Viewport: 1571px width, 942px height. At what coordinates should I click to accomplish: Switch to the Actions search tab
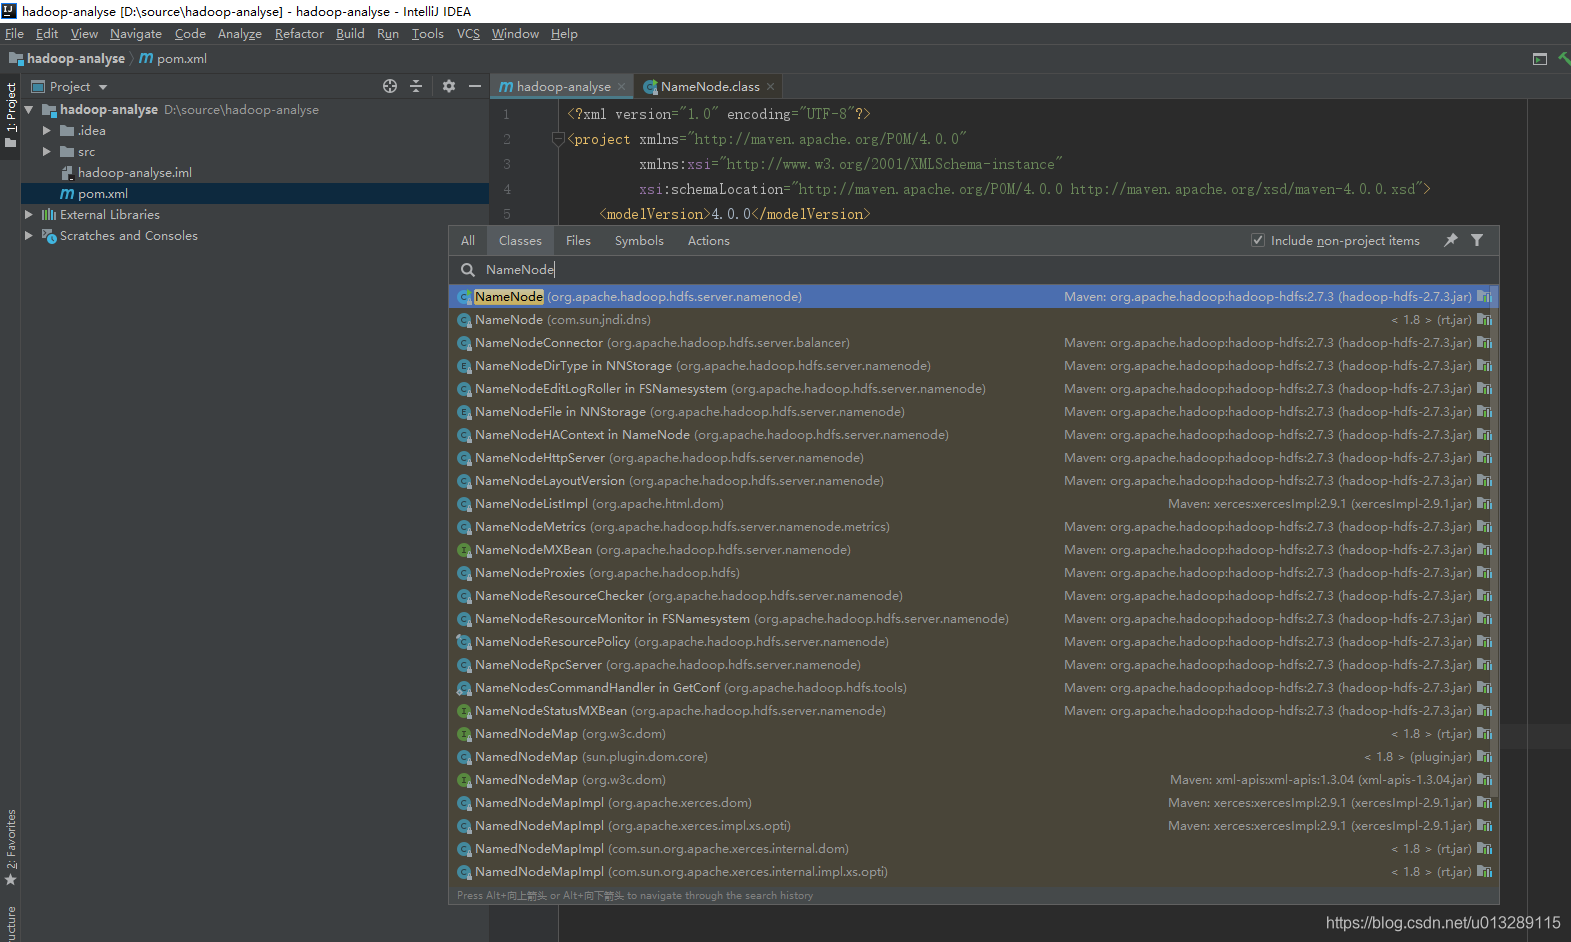point(709,241)
